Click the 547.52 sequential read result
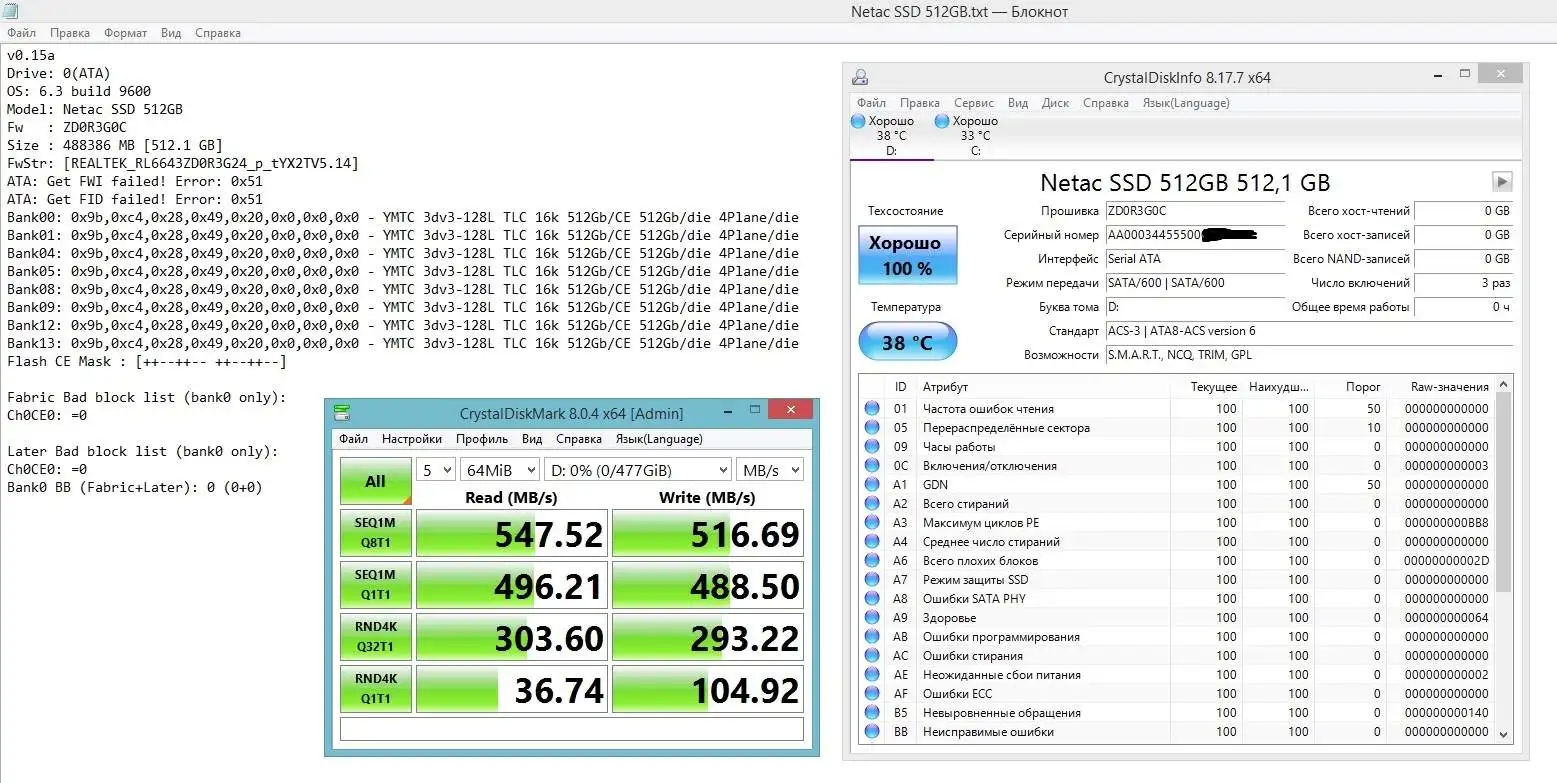 point(511,533)
